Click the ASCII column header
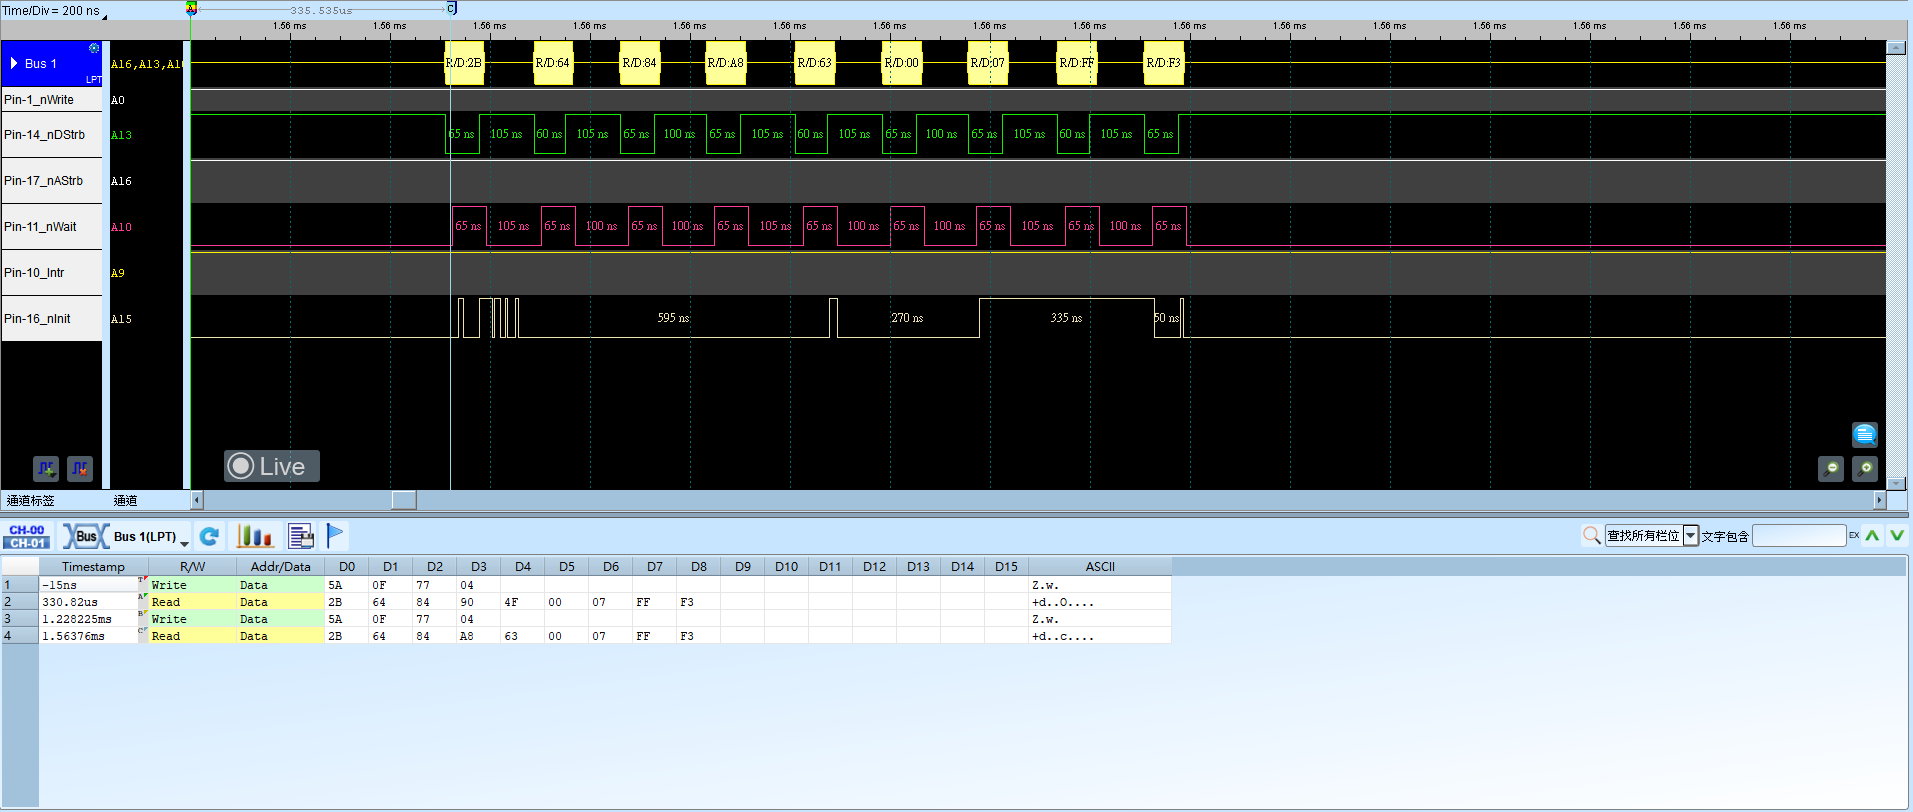 coord(1100,567)
